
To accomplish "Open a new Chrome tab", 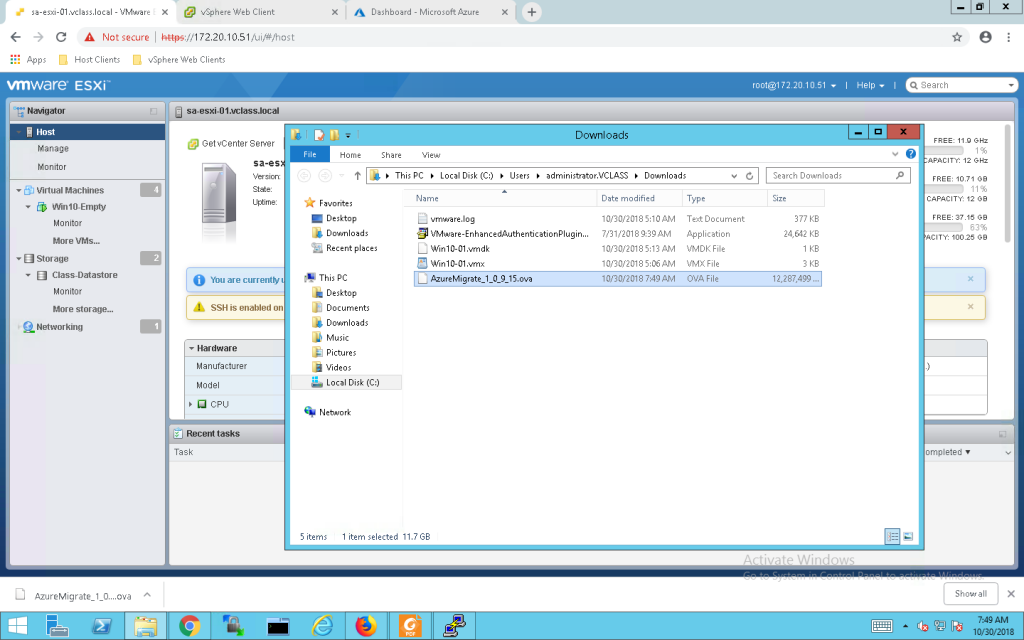I will [532, 12].
